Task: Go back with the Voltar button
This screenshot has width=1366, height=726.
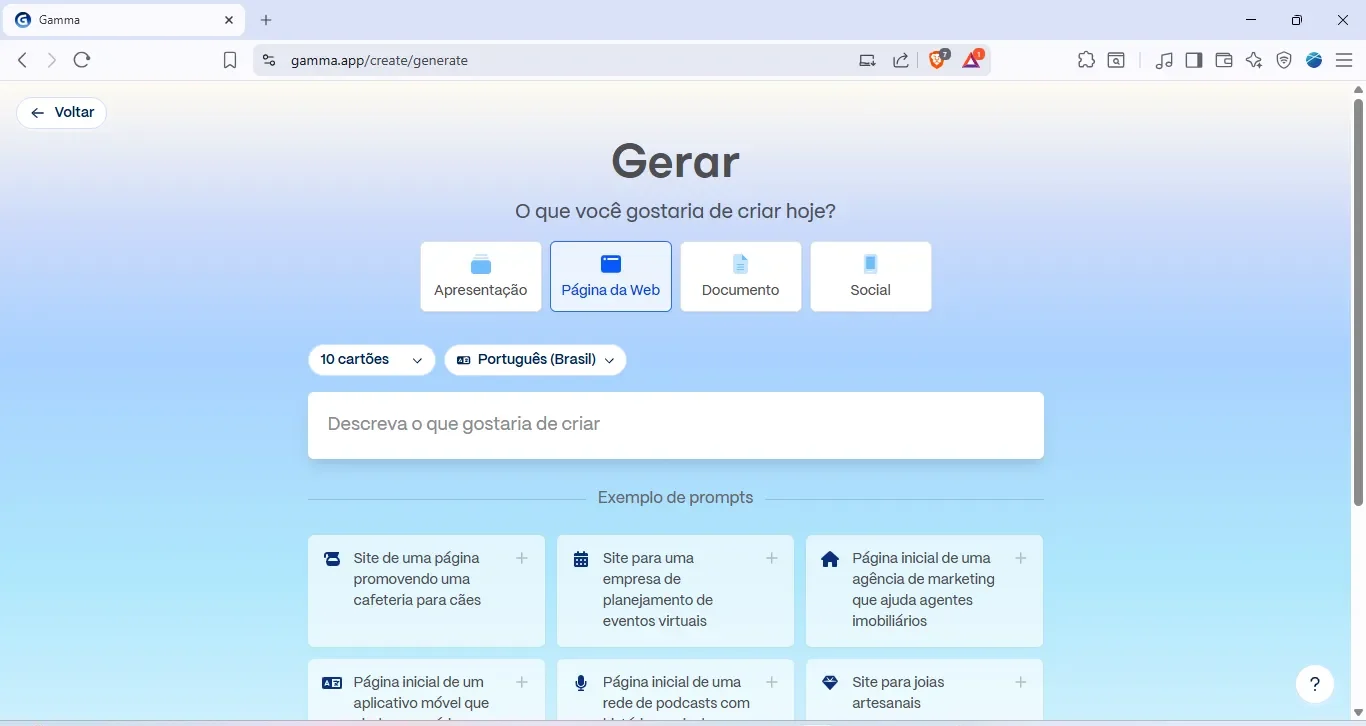Action: (61, 113)
